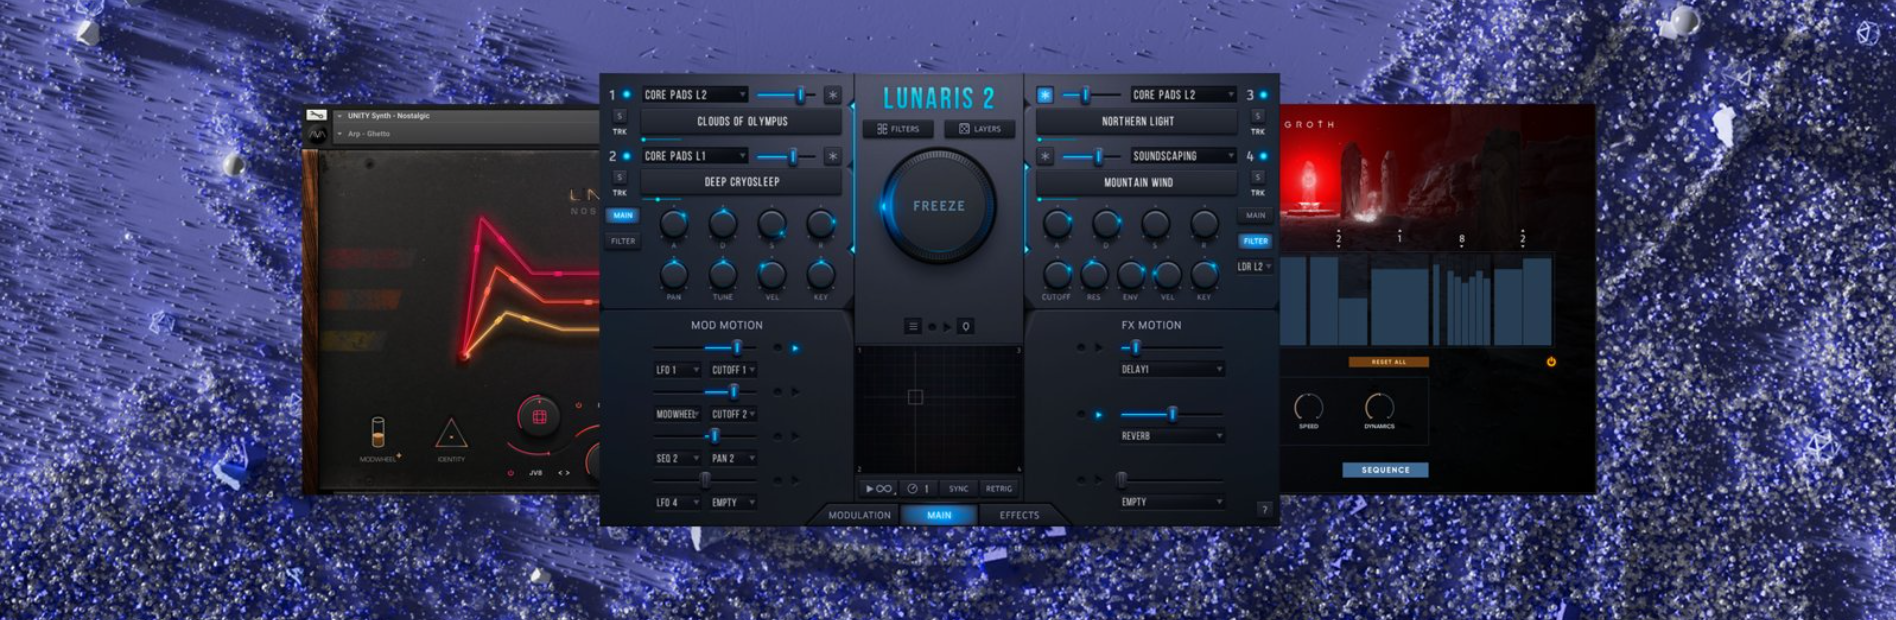This screenshot has width=1896, height=620.
Task: Click the ENV knob
Action: (x=1131, y=274)
